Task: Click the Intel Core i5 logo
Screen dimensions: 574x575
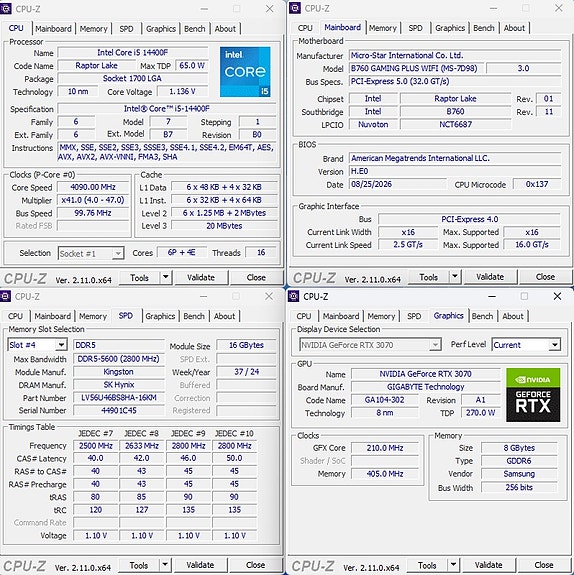Action: pos(245,72)
